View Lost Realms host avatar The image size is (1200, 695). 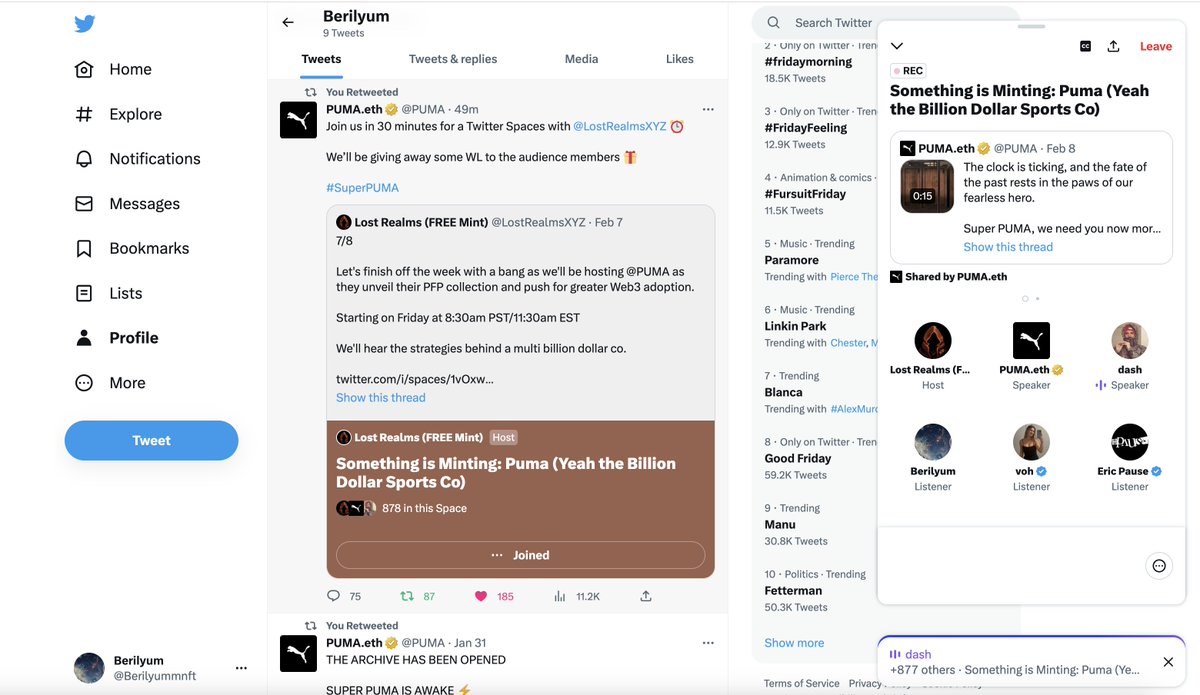coord(933,341)
